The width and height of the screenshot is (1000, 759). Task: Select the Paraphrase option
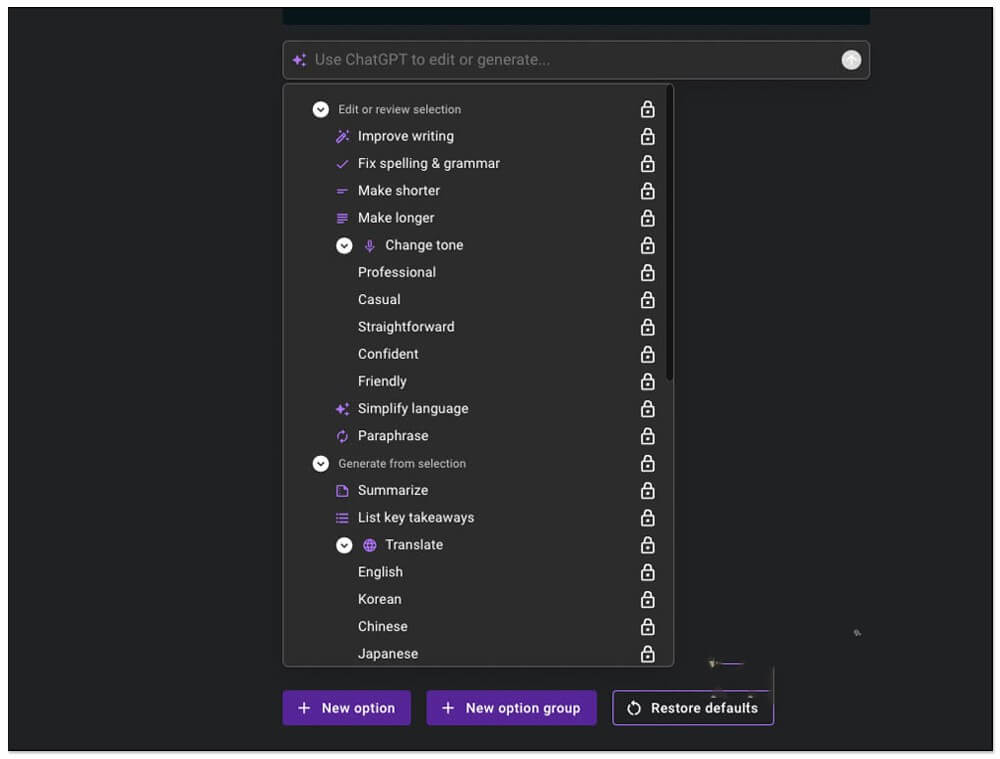point(393,436)
